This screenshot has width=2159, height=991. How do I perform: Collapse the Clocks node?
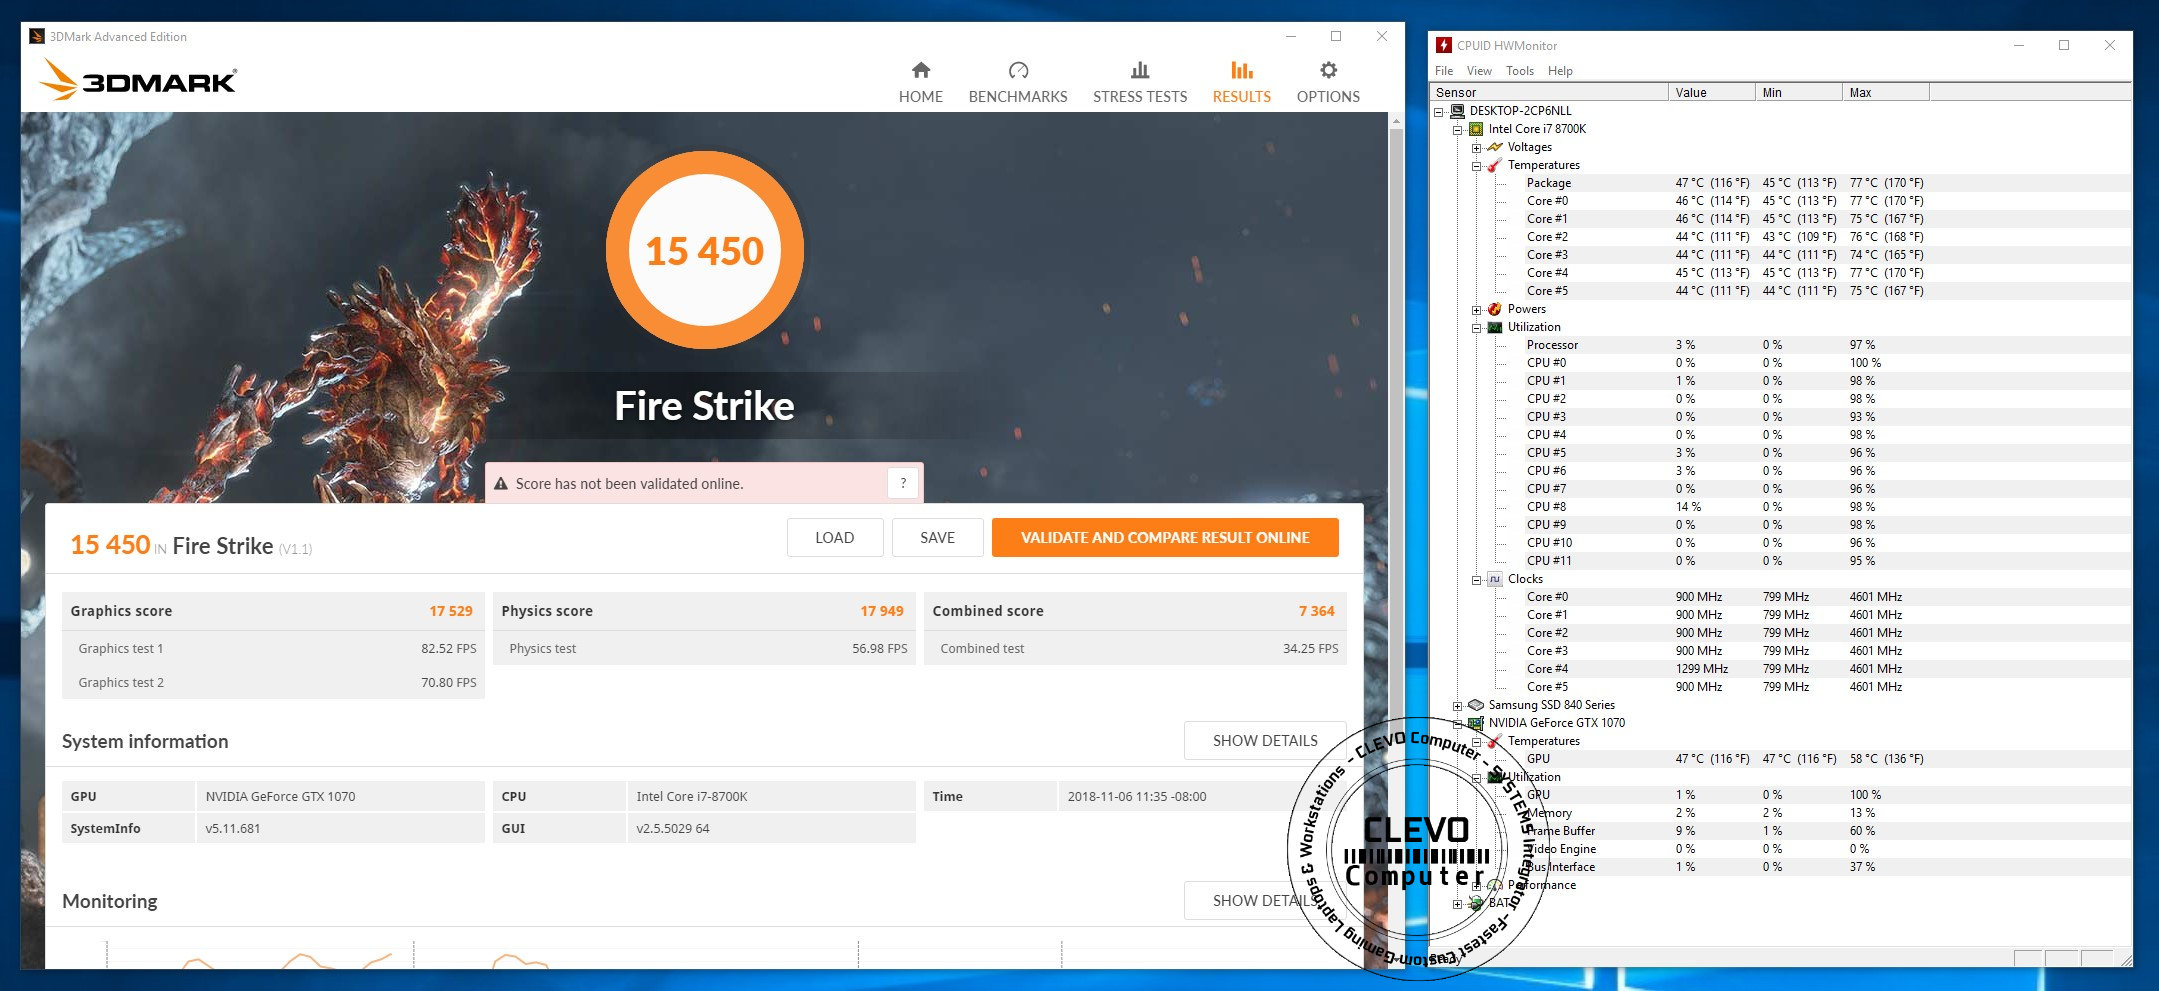pyautogui.click(x=1476, y=580)
